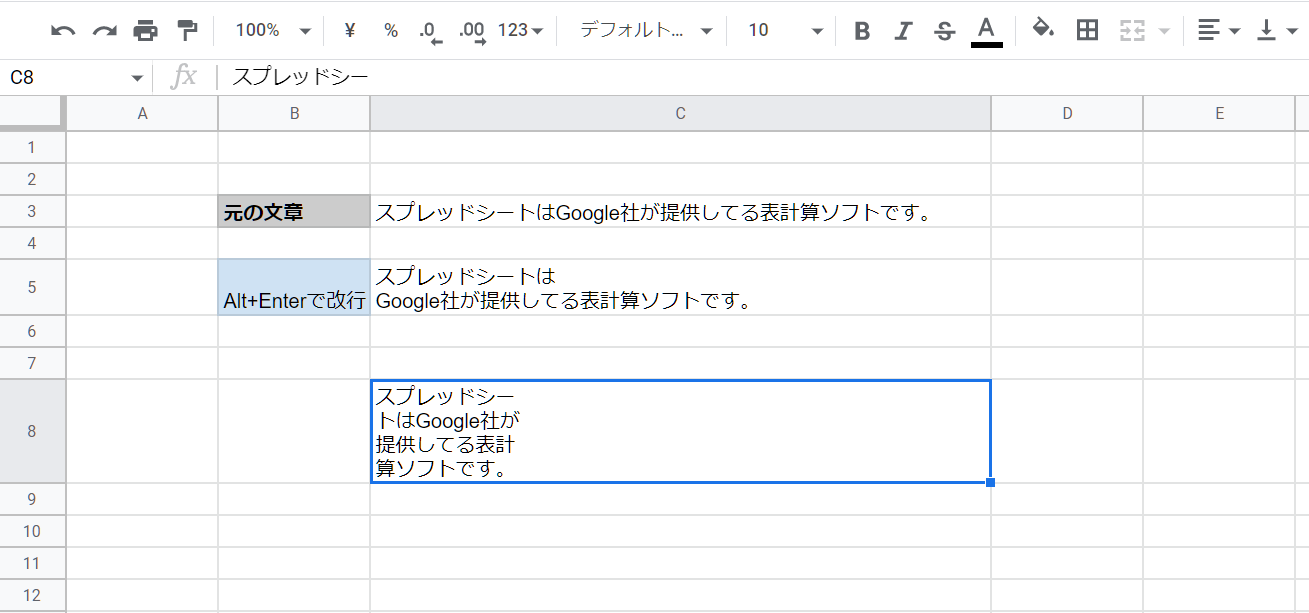Click the merge cells button
This screenshot has width=1309, height=613.
pyautogui.click(x=1131, y=31)
